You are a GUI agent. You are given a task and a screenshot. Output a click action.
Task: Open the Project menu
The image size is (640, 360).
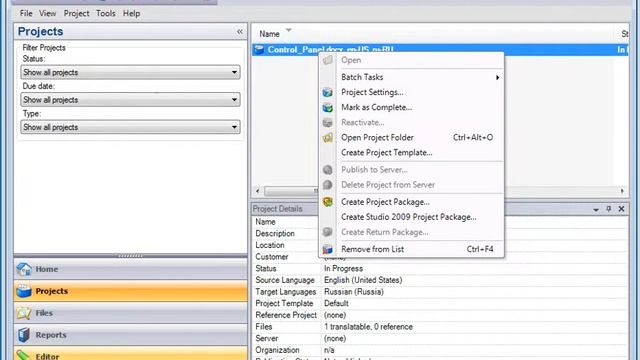76,13
